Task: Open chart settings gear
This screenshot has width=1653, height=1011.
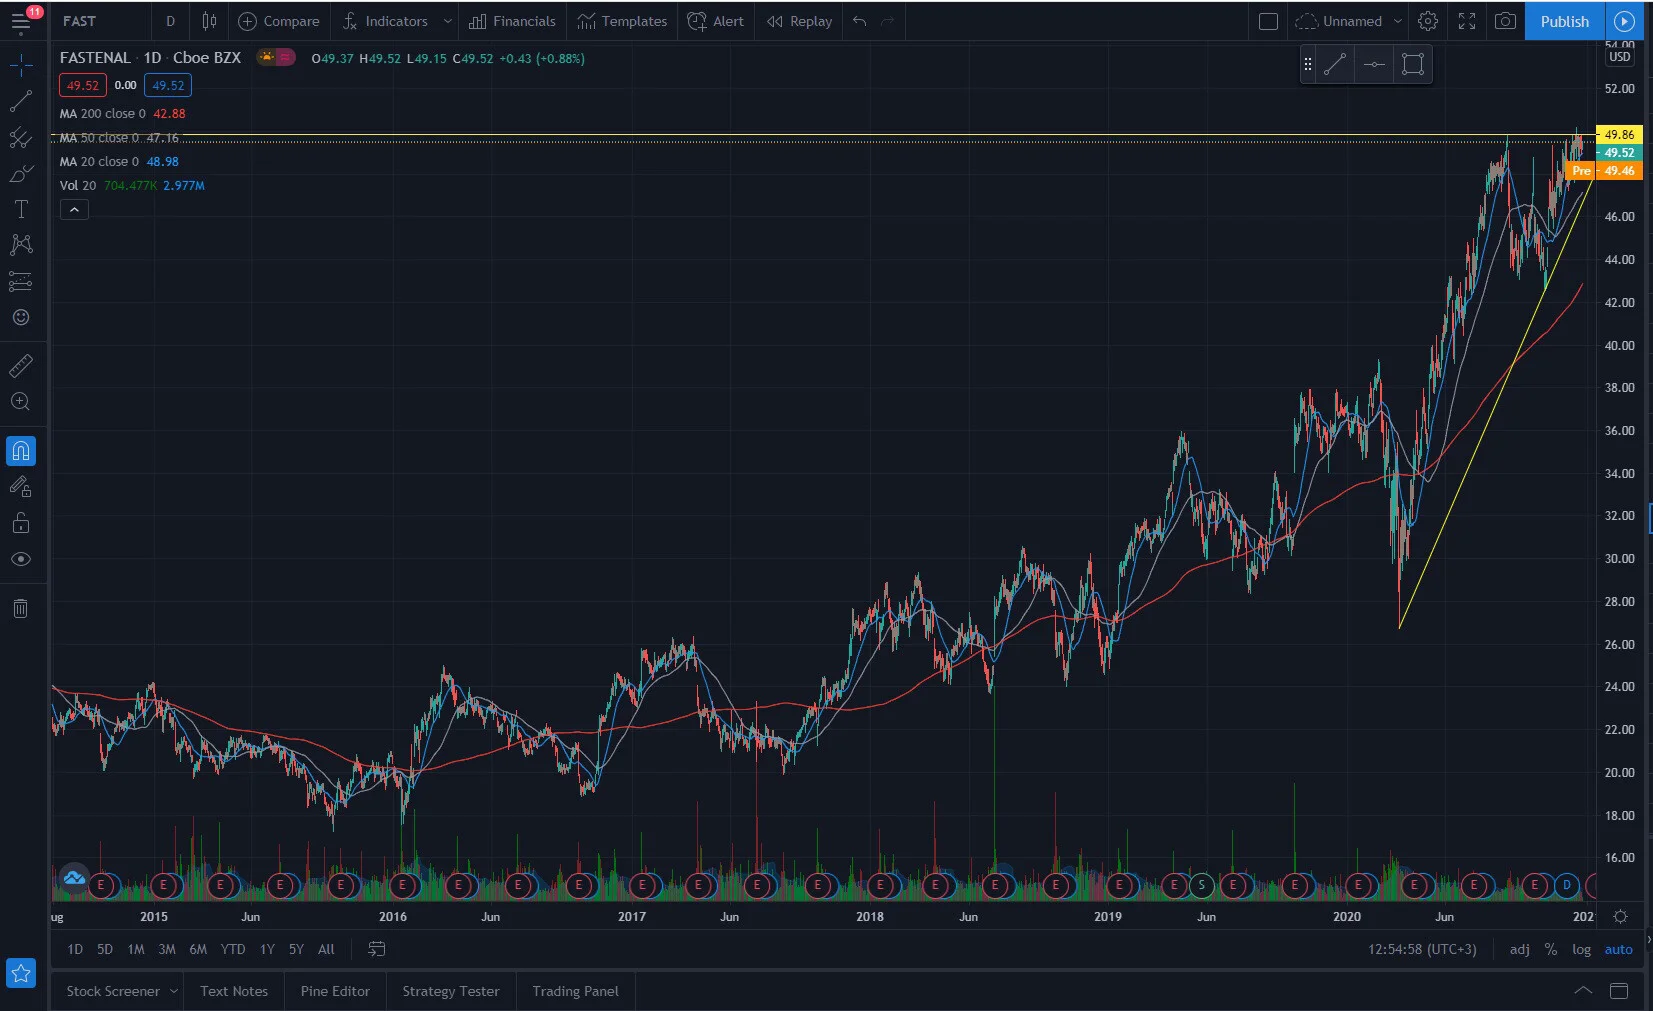Action: (1428, 21)
